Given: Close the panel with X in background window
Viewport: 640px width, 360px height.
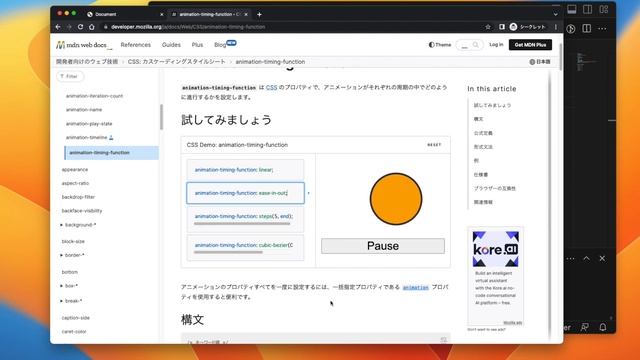Looking at the screenshot, I should (602, 258).
